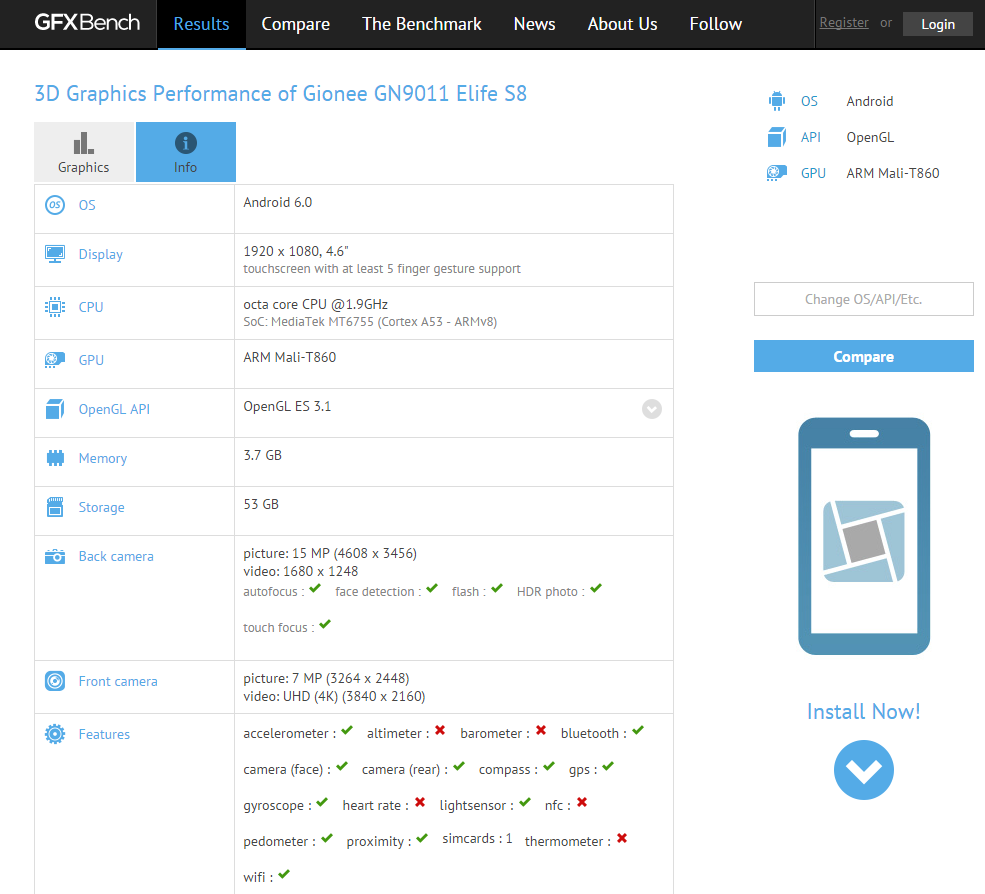Click 'ARM Mali-T860' in sidebar

[x=893, y=173]
